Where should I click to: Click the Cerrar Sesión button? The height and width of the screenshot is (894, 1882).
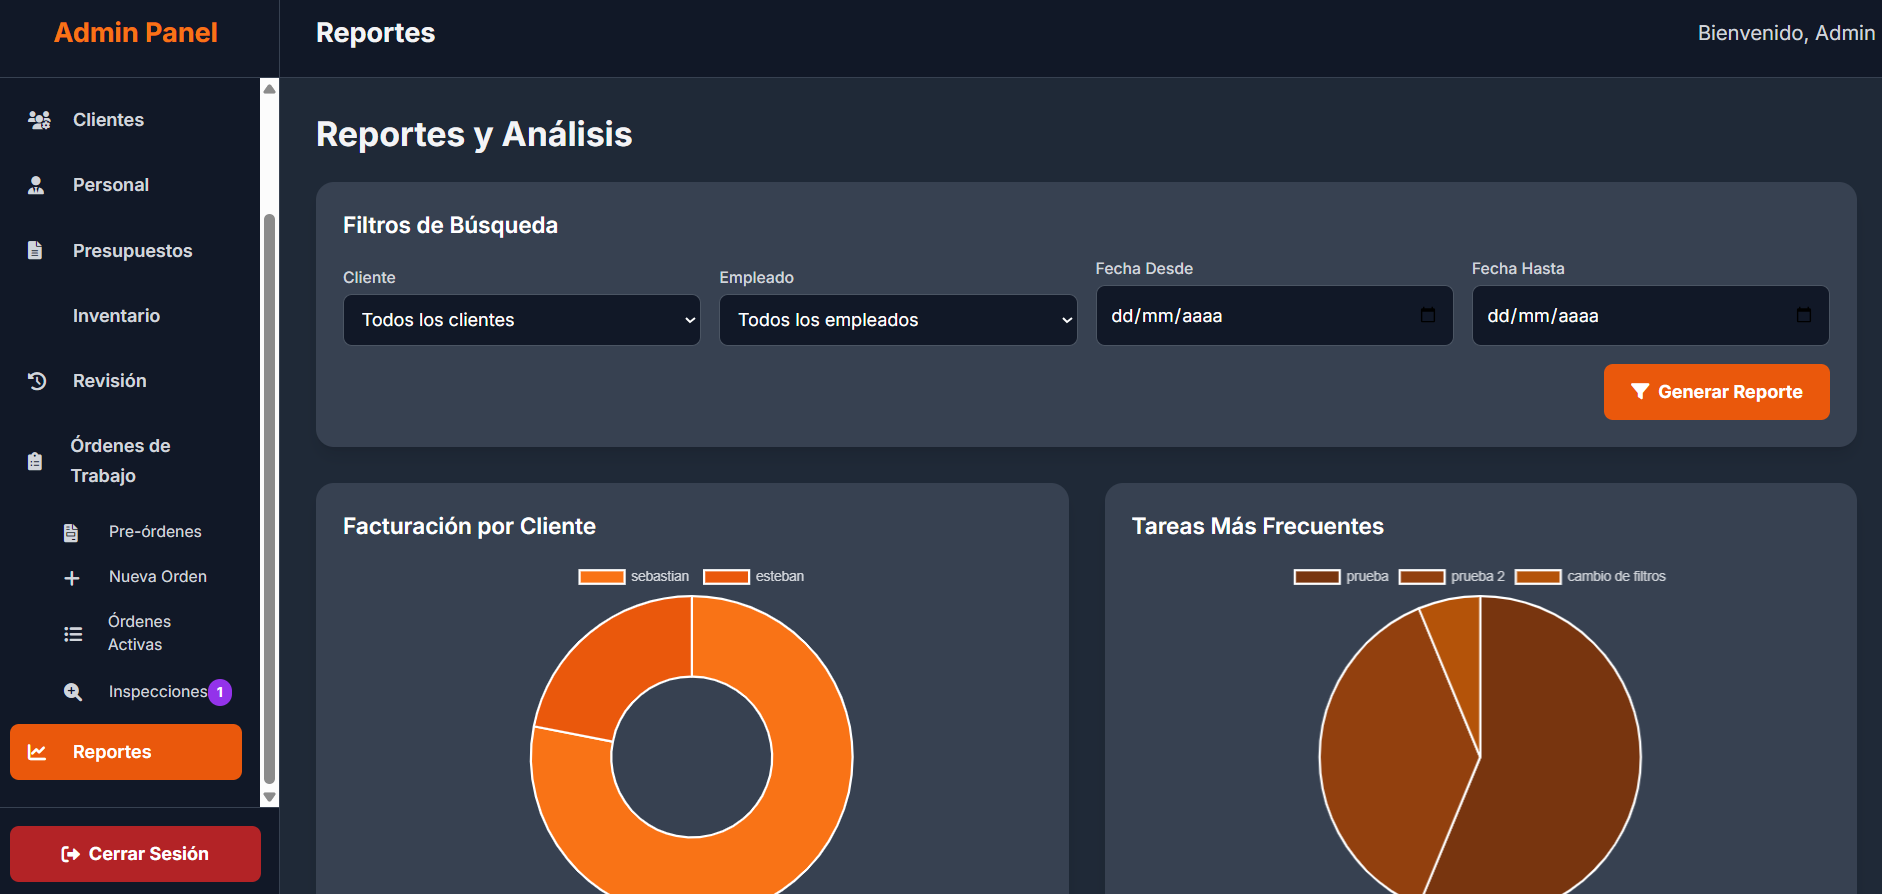pos(135,854)
